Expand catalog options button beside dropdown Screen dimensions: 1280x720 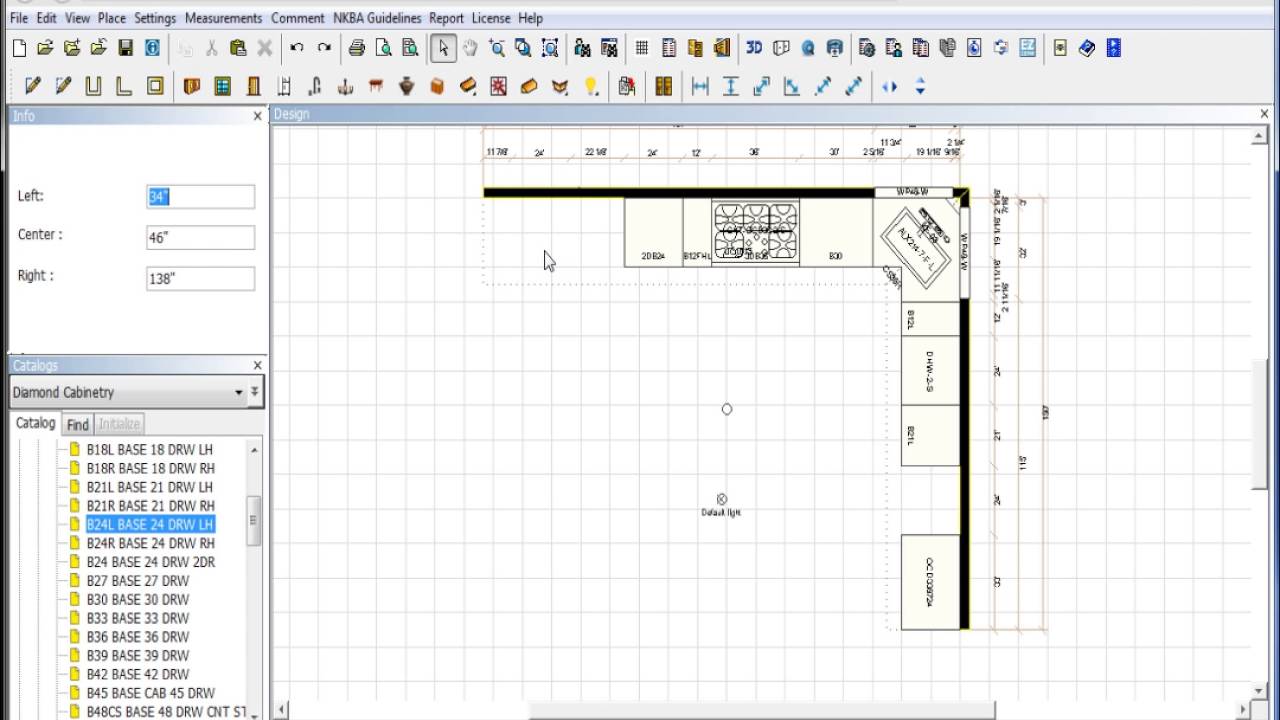255,392
